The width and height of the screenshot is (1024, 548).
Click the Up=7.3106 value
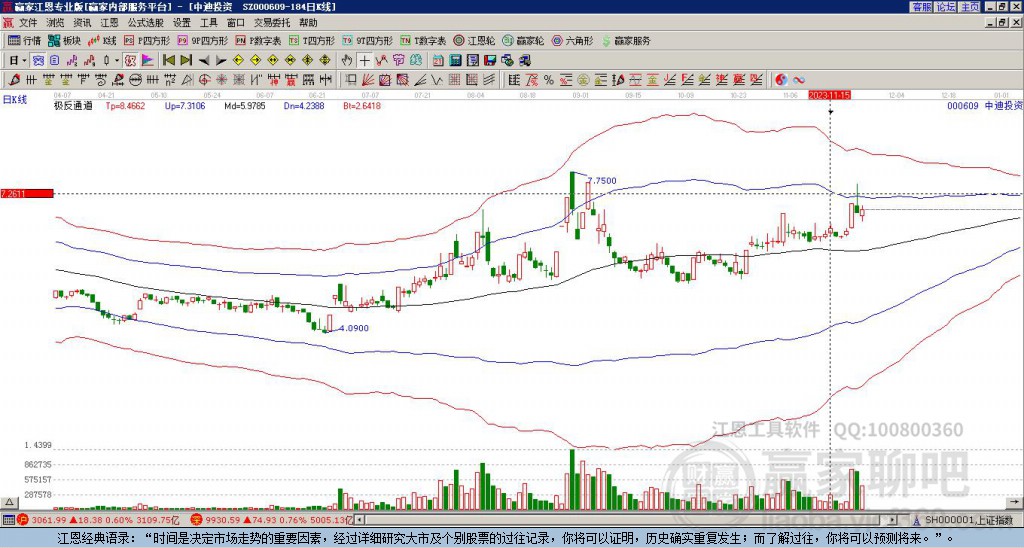[x=185, y=106]
